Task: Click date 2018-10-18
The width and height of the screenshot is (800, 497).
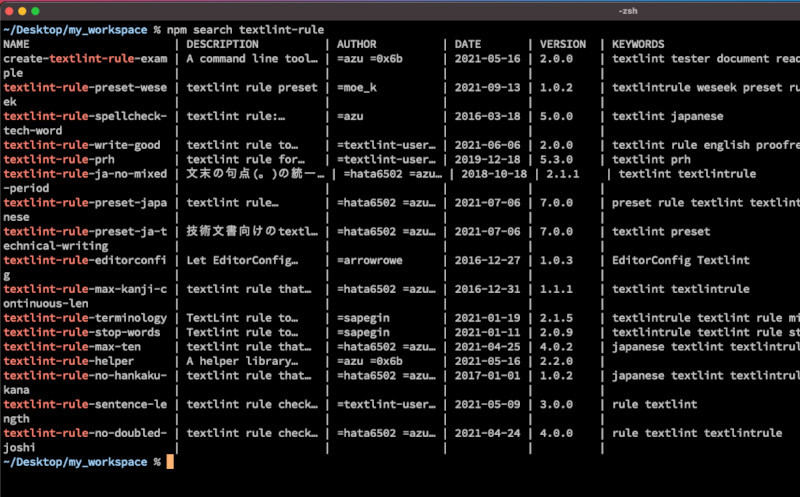Action: (494, 173)
